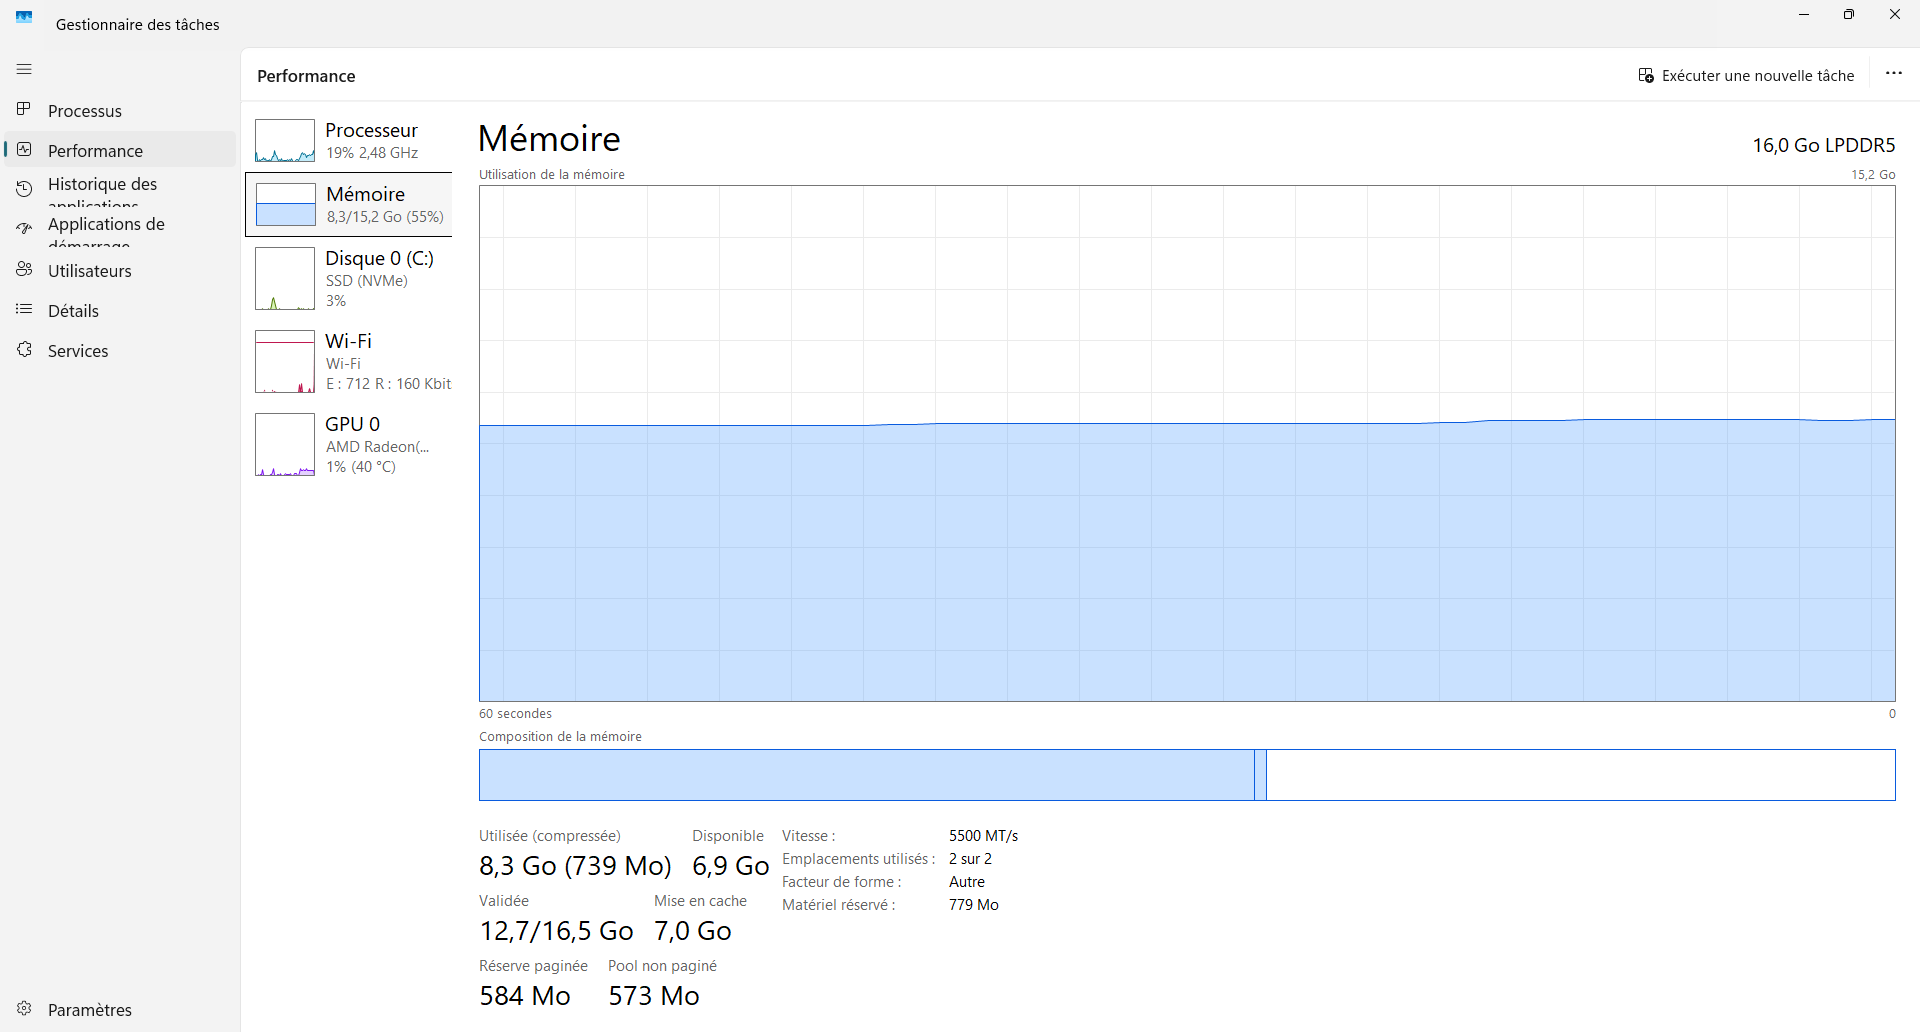Click the 2 sur 2 slots value
The image size is (1920, 1032).
coord(970,859)
